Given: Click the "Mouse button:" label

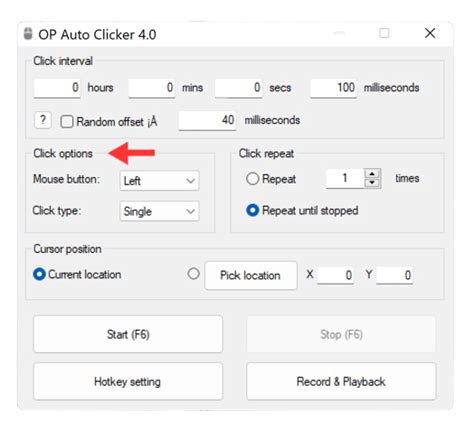Looking at the screenshot, I should point(66,179).
